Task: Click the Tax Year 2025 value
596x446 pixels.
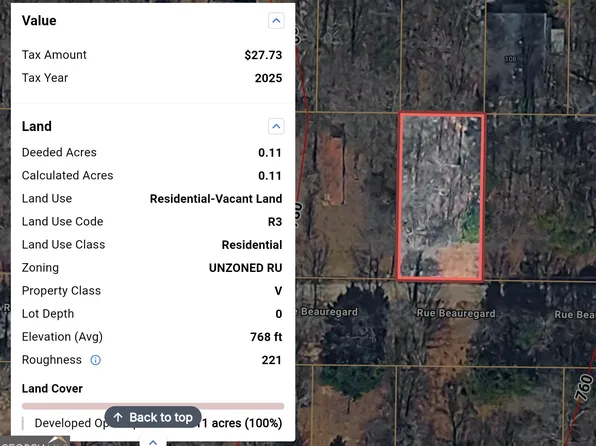Action: [x=268, y=78]
